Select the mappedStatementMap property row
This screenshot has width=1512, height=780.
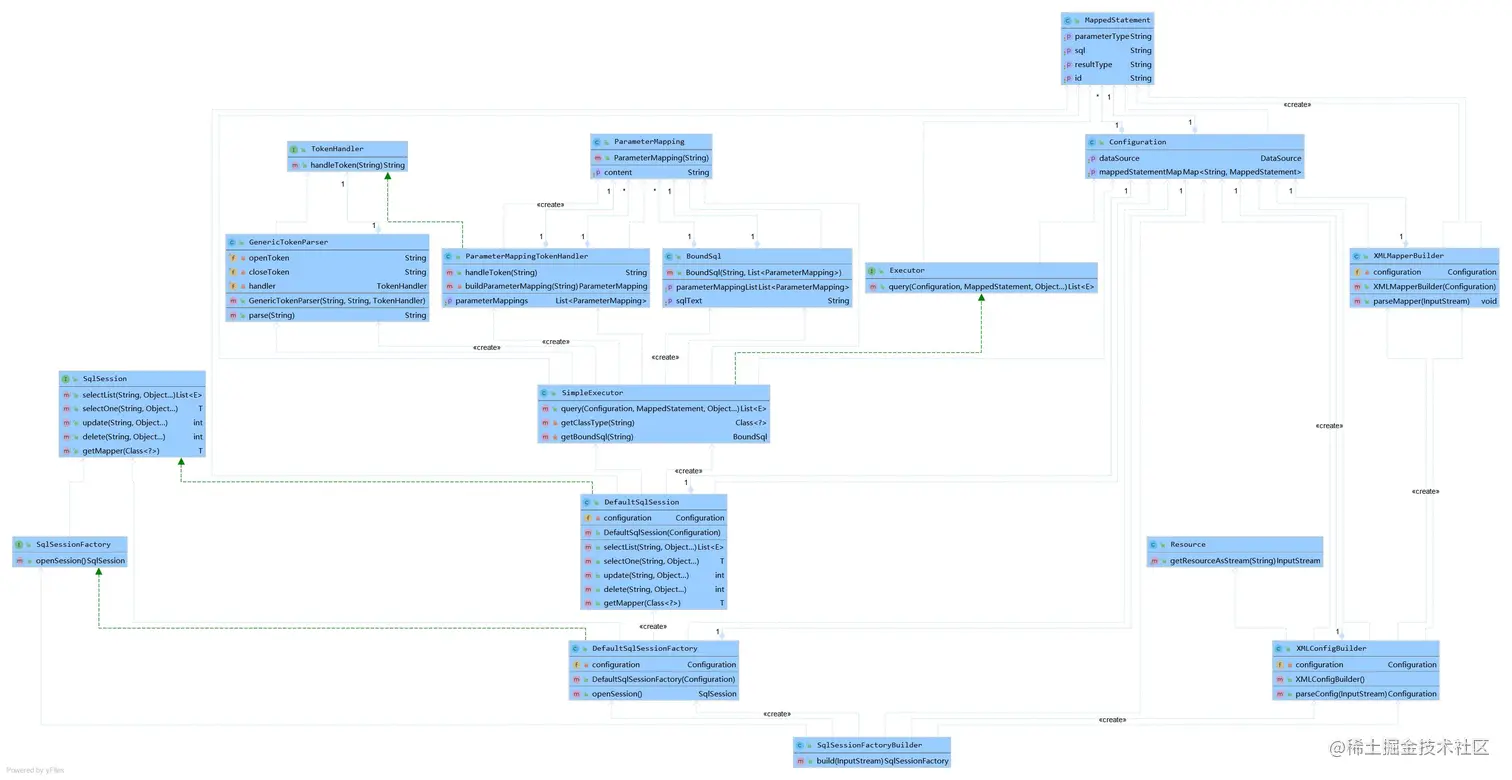click(x=1194, y=172)
